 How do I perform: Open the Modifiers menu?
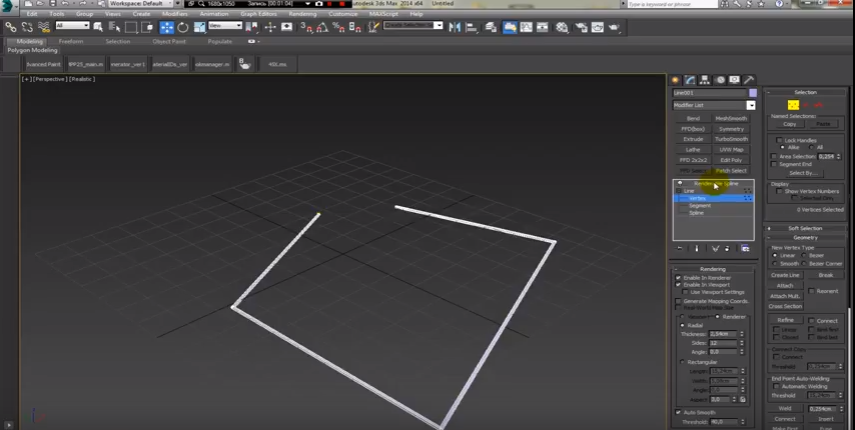(x=175, y=14)
